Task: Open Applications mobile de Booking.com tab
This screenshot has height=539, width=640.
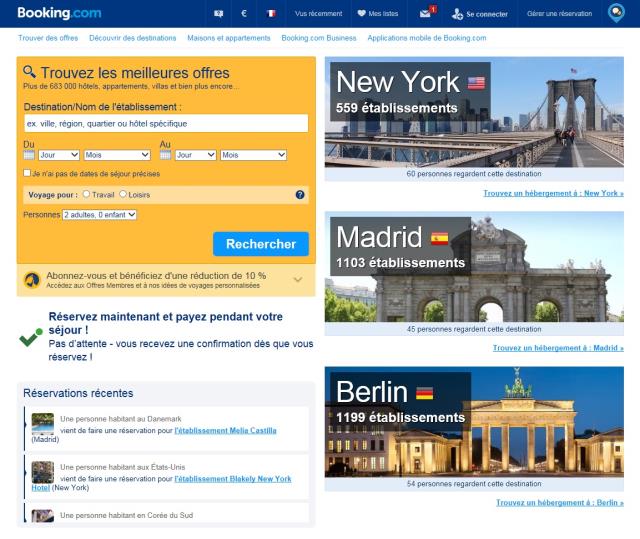Action: 427,38
